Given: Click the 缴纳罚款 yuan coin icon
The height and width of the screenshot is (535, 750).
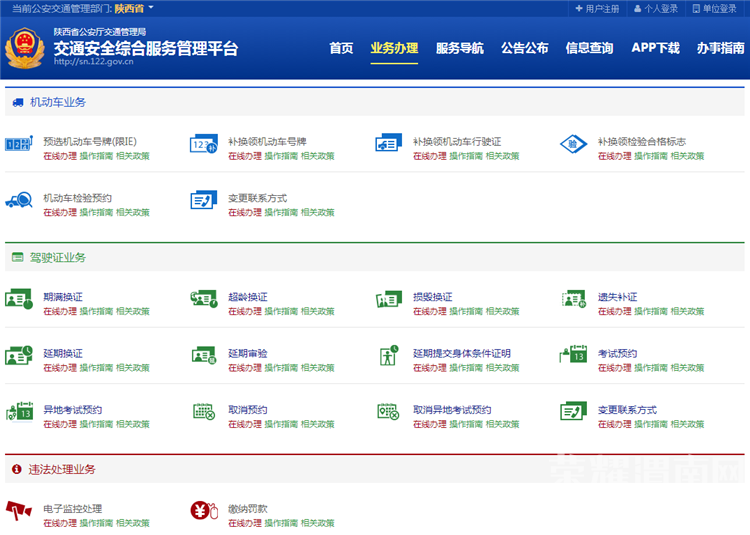Looking at the screenshot, I should pyautogui.click(x=204, y=513).
